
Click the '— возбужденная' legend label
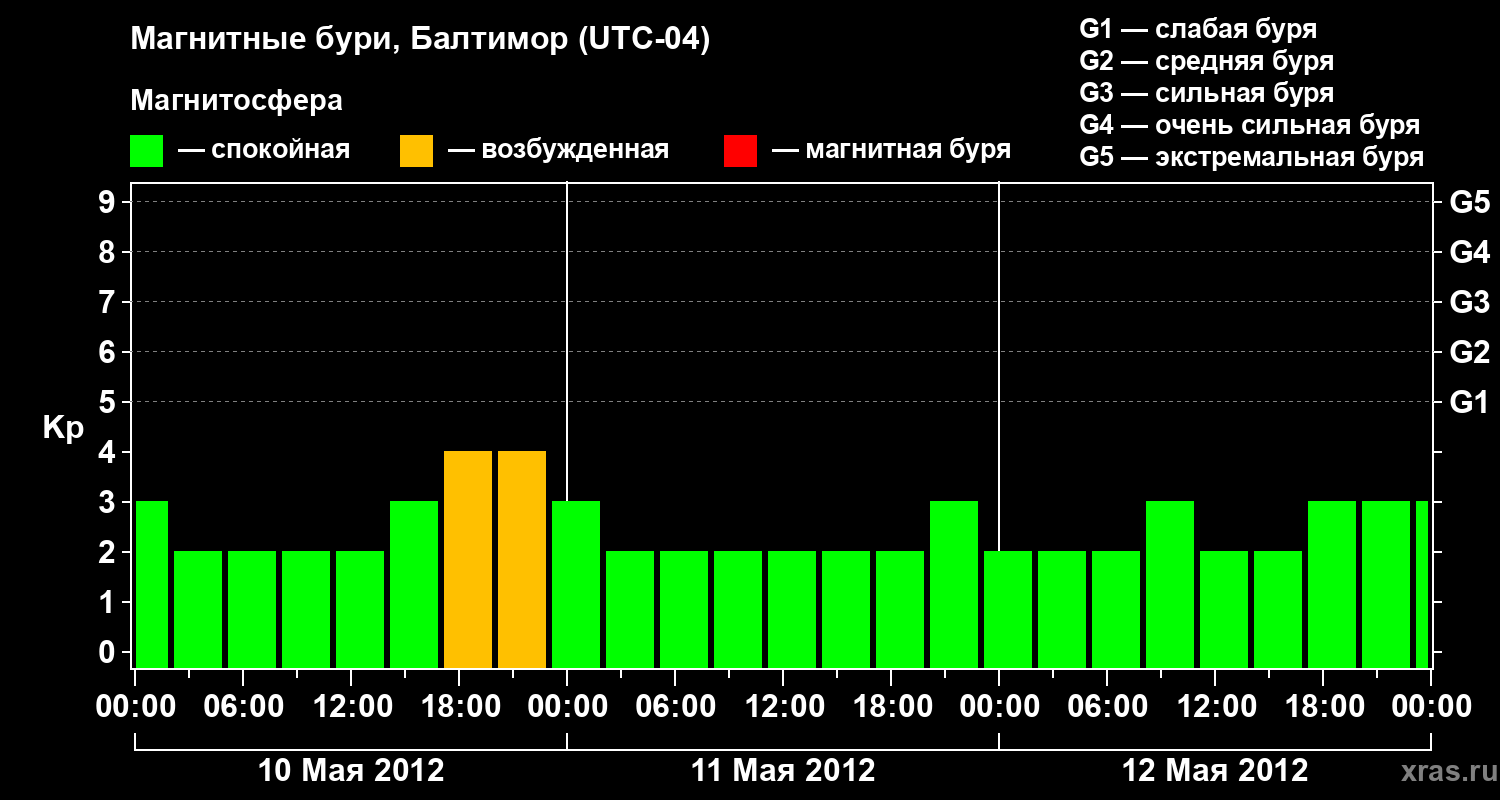pyautogui.click(x=558, y=150)
